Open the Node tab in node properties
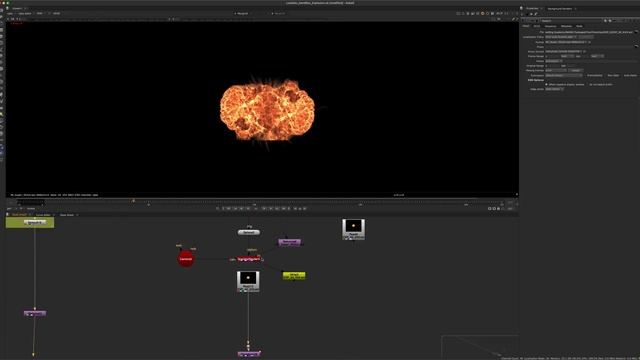Image resolution: width=640 pixels, height=360 pixels. (579, 26)
